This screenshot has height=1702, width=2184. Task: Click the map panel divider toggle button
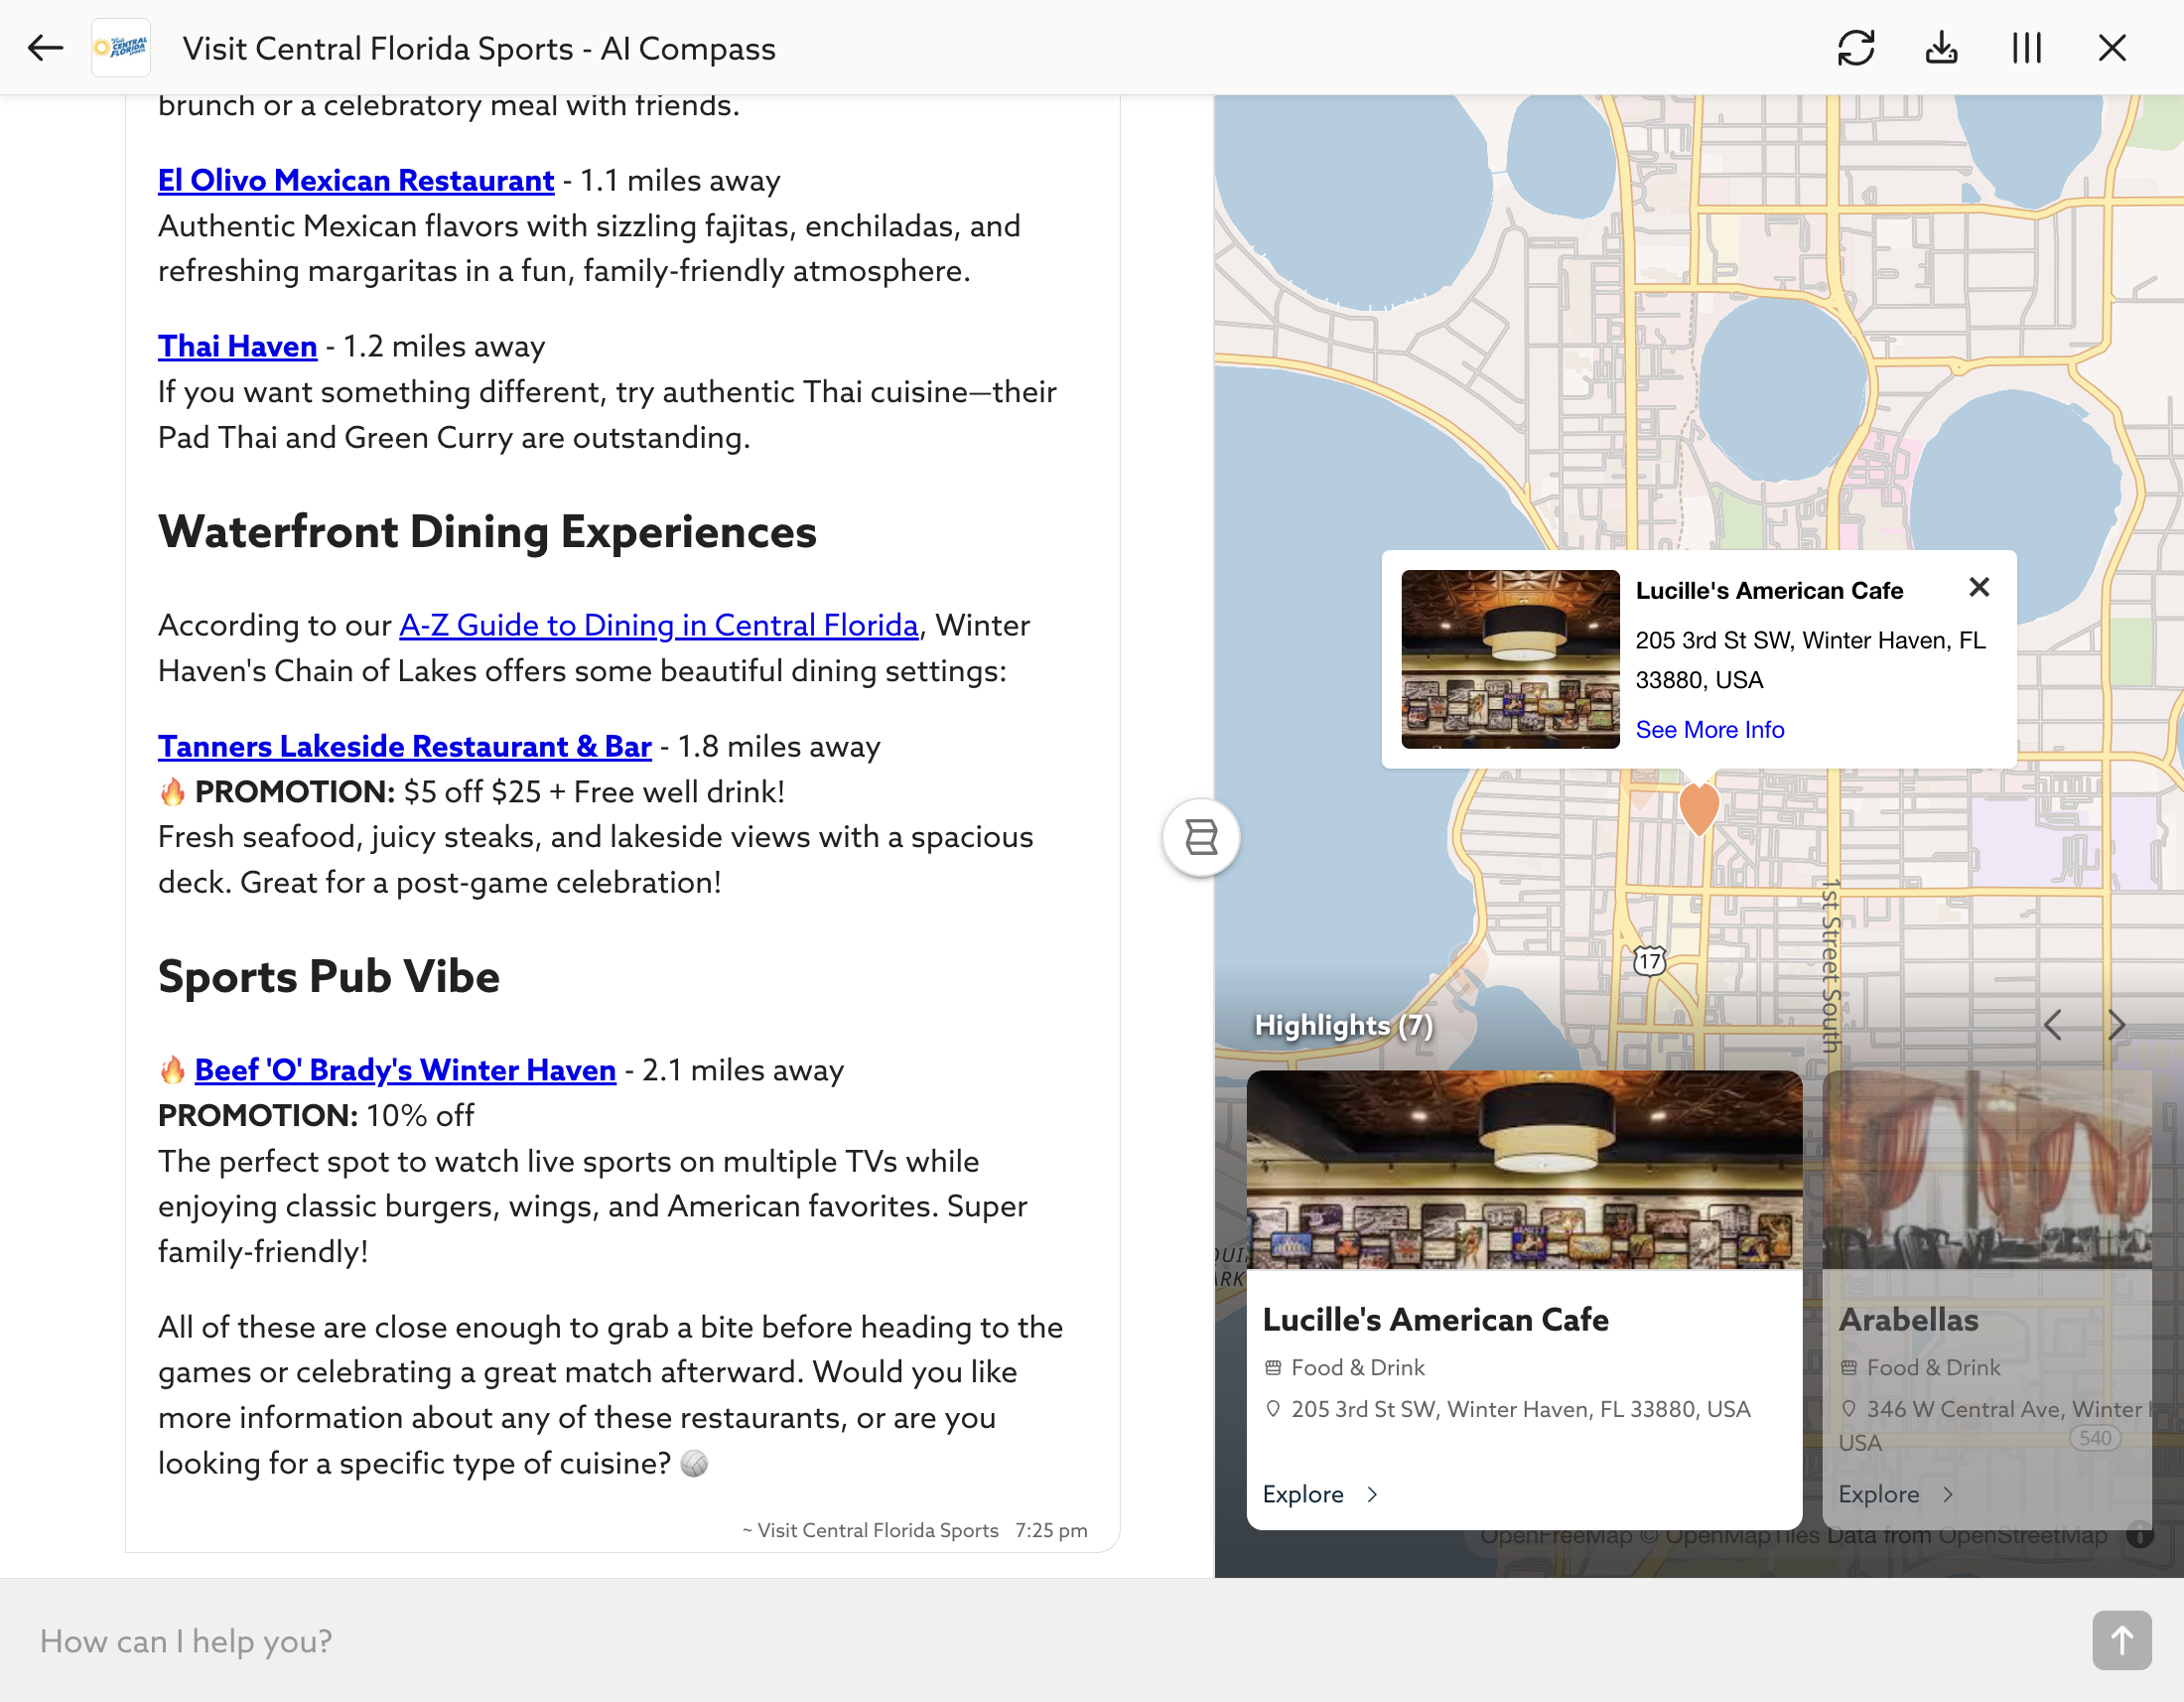[x=1201, y=837]
